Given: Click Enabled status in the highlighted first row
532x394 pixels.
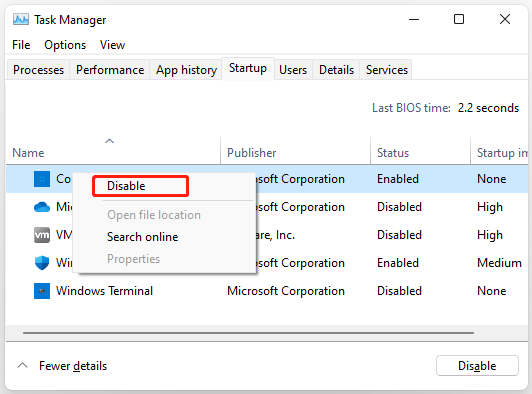Looking at the screenshot, I should pyautogui.click(x=398, y=179).
